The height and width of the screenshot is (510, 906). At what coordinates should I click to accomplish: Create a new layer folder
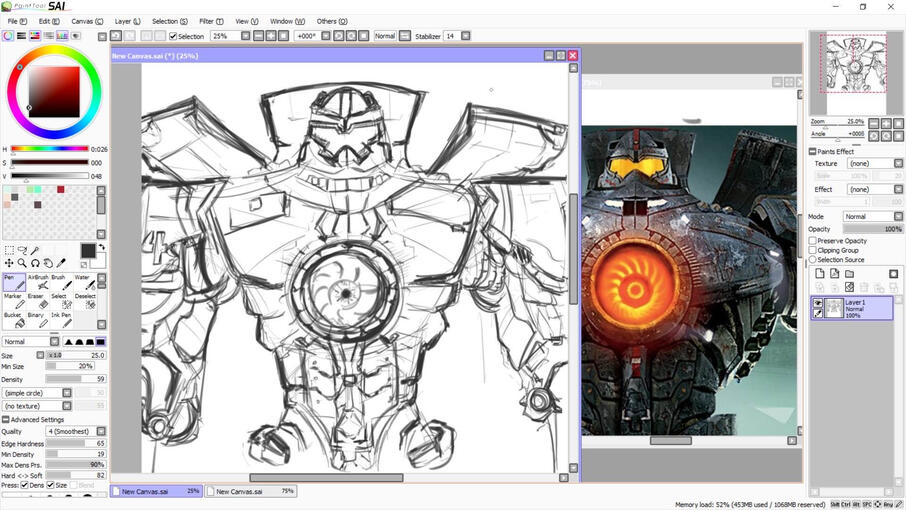coord(849,274)
